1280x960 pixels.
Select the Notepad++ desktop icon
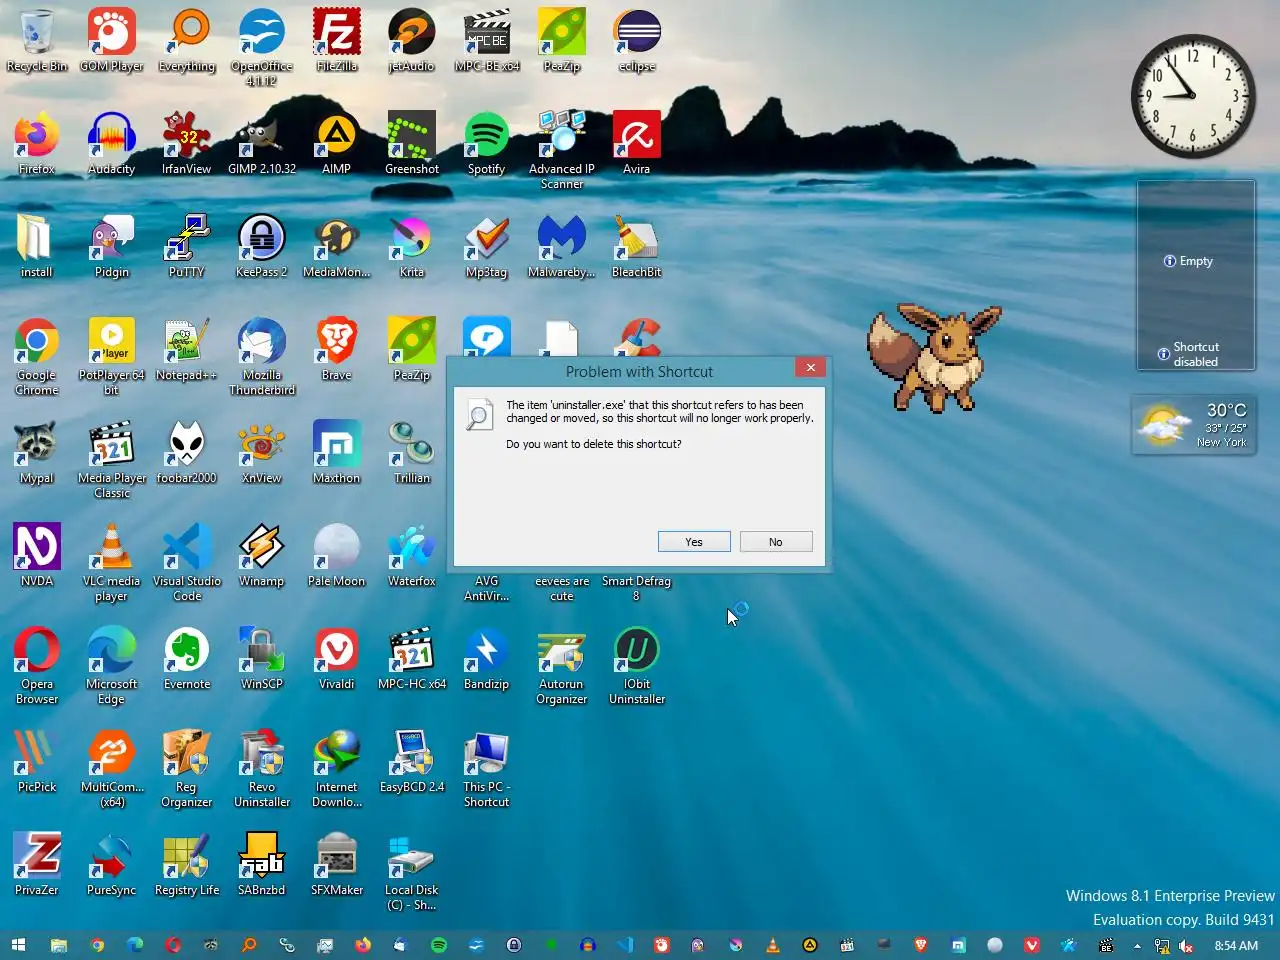click(187, 349)
